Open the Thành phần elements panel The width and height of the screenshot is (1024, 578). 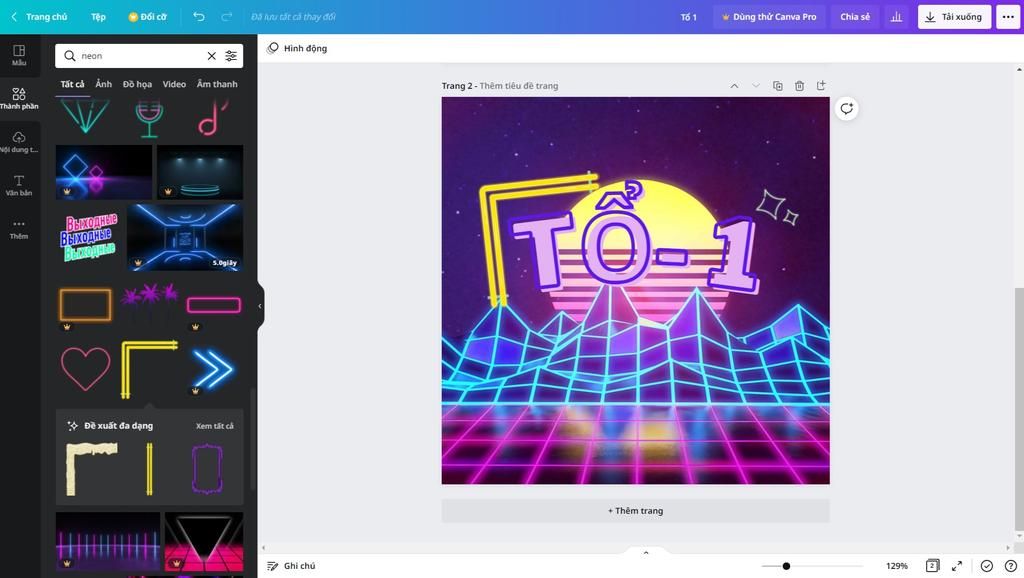point(19,98)
